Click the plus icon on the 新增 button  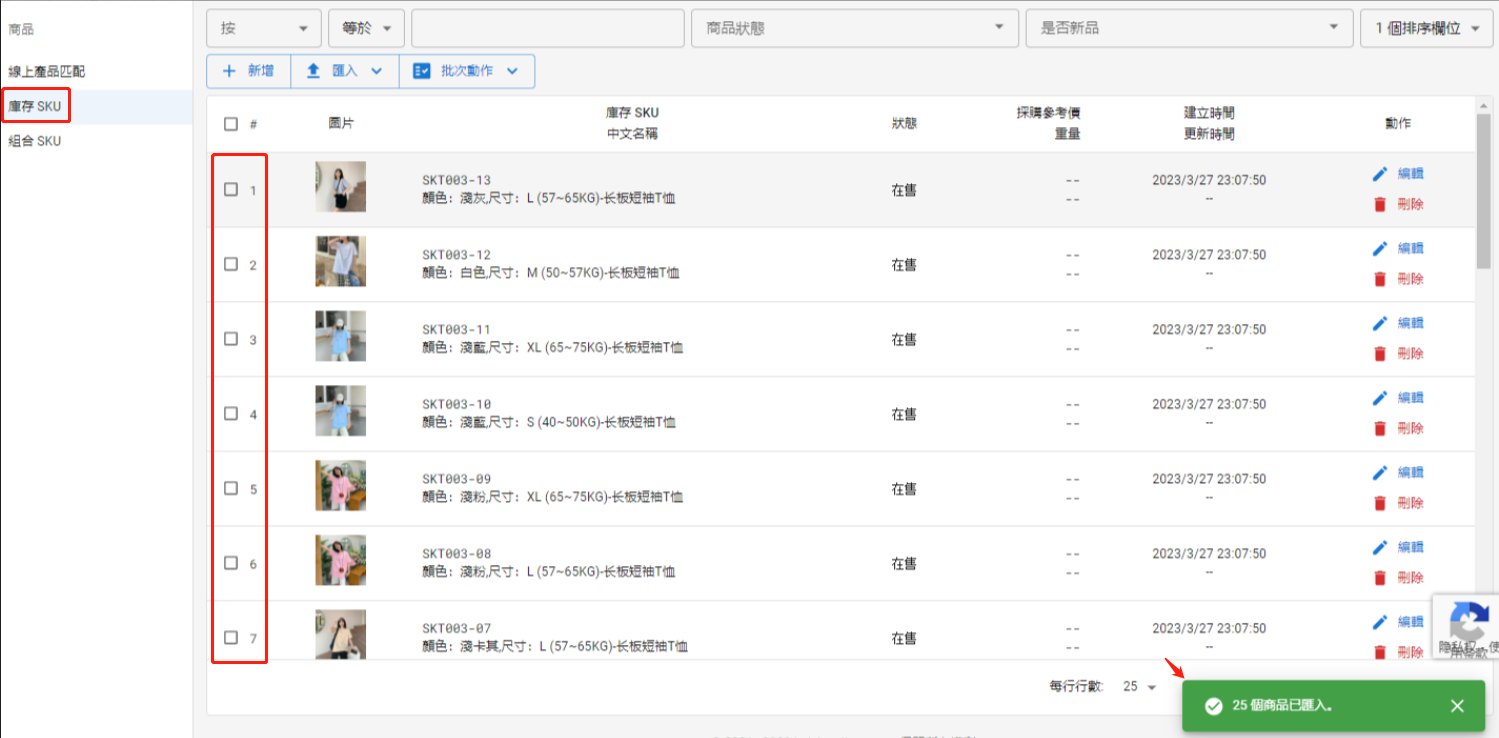(229, 71)
